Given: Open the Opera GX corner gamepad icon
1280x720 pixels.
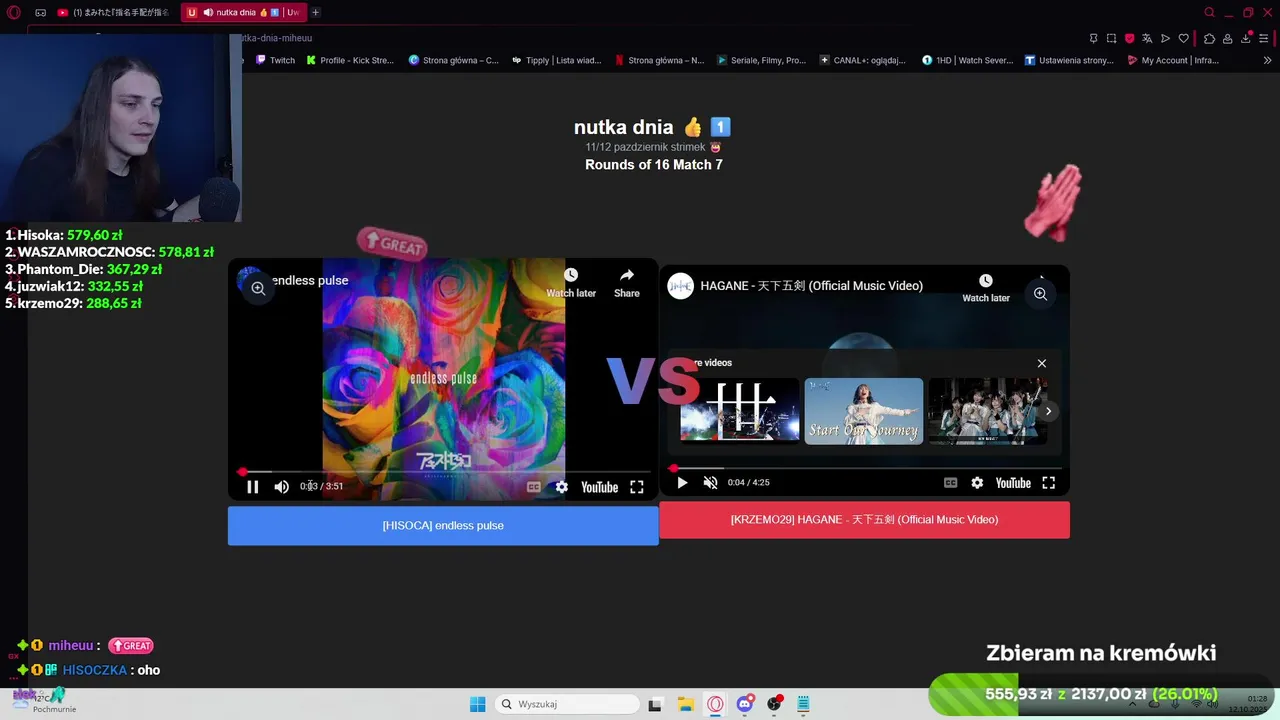Looking at the screenshot, I should click(x=40, y=12).
